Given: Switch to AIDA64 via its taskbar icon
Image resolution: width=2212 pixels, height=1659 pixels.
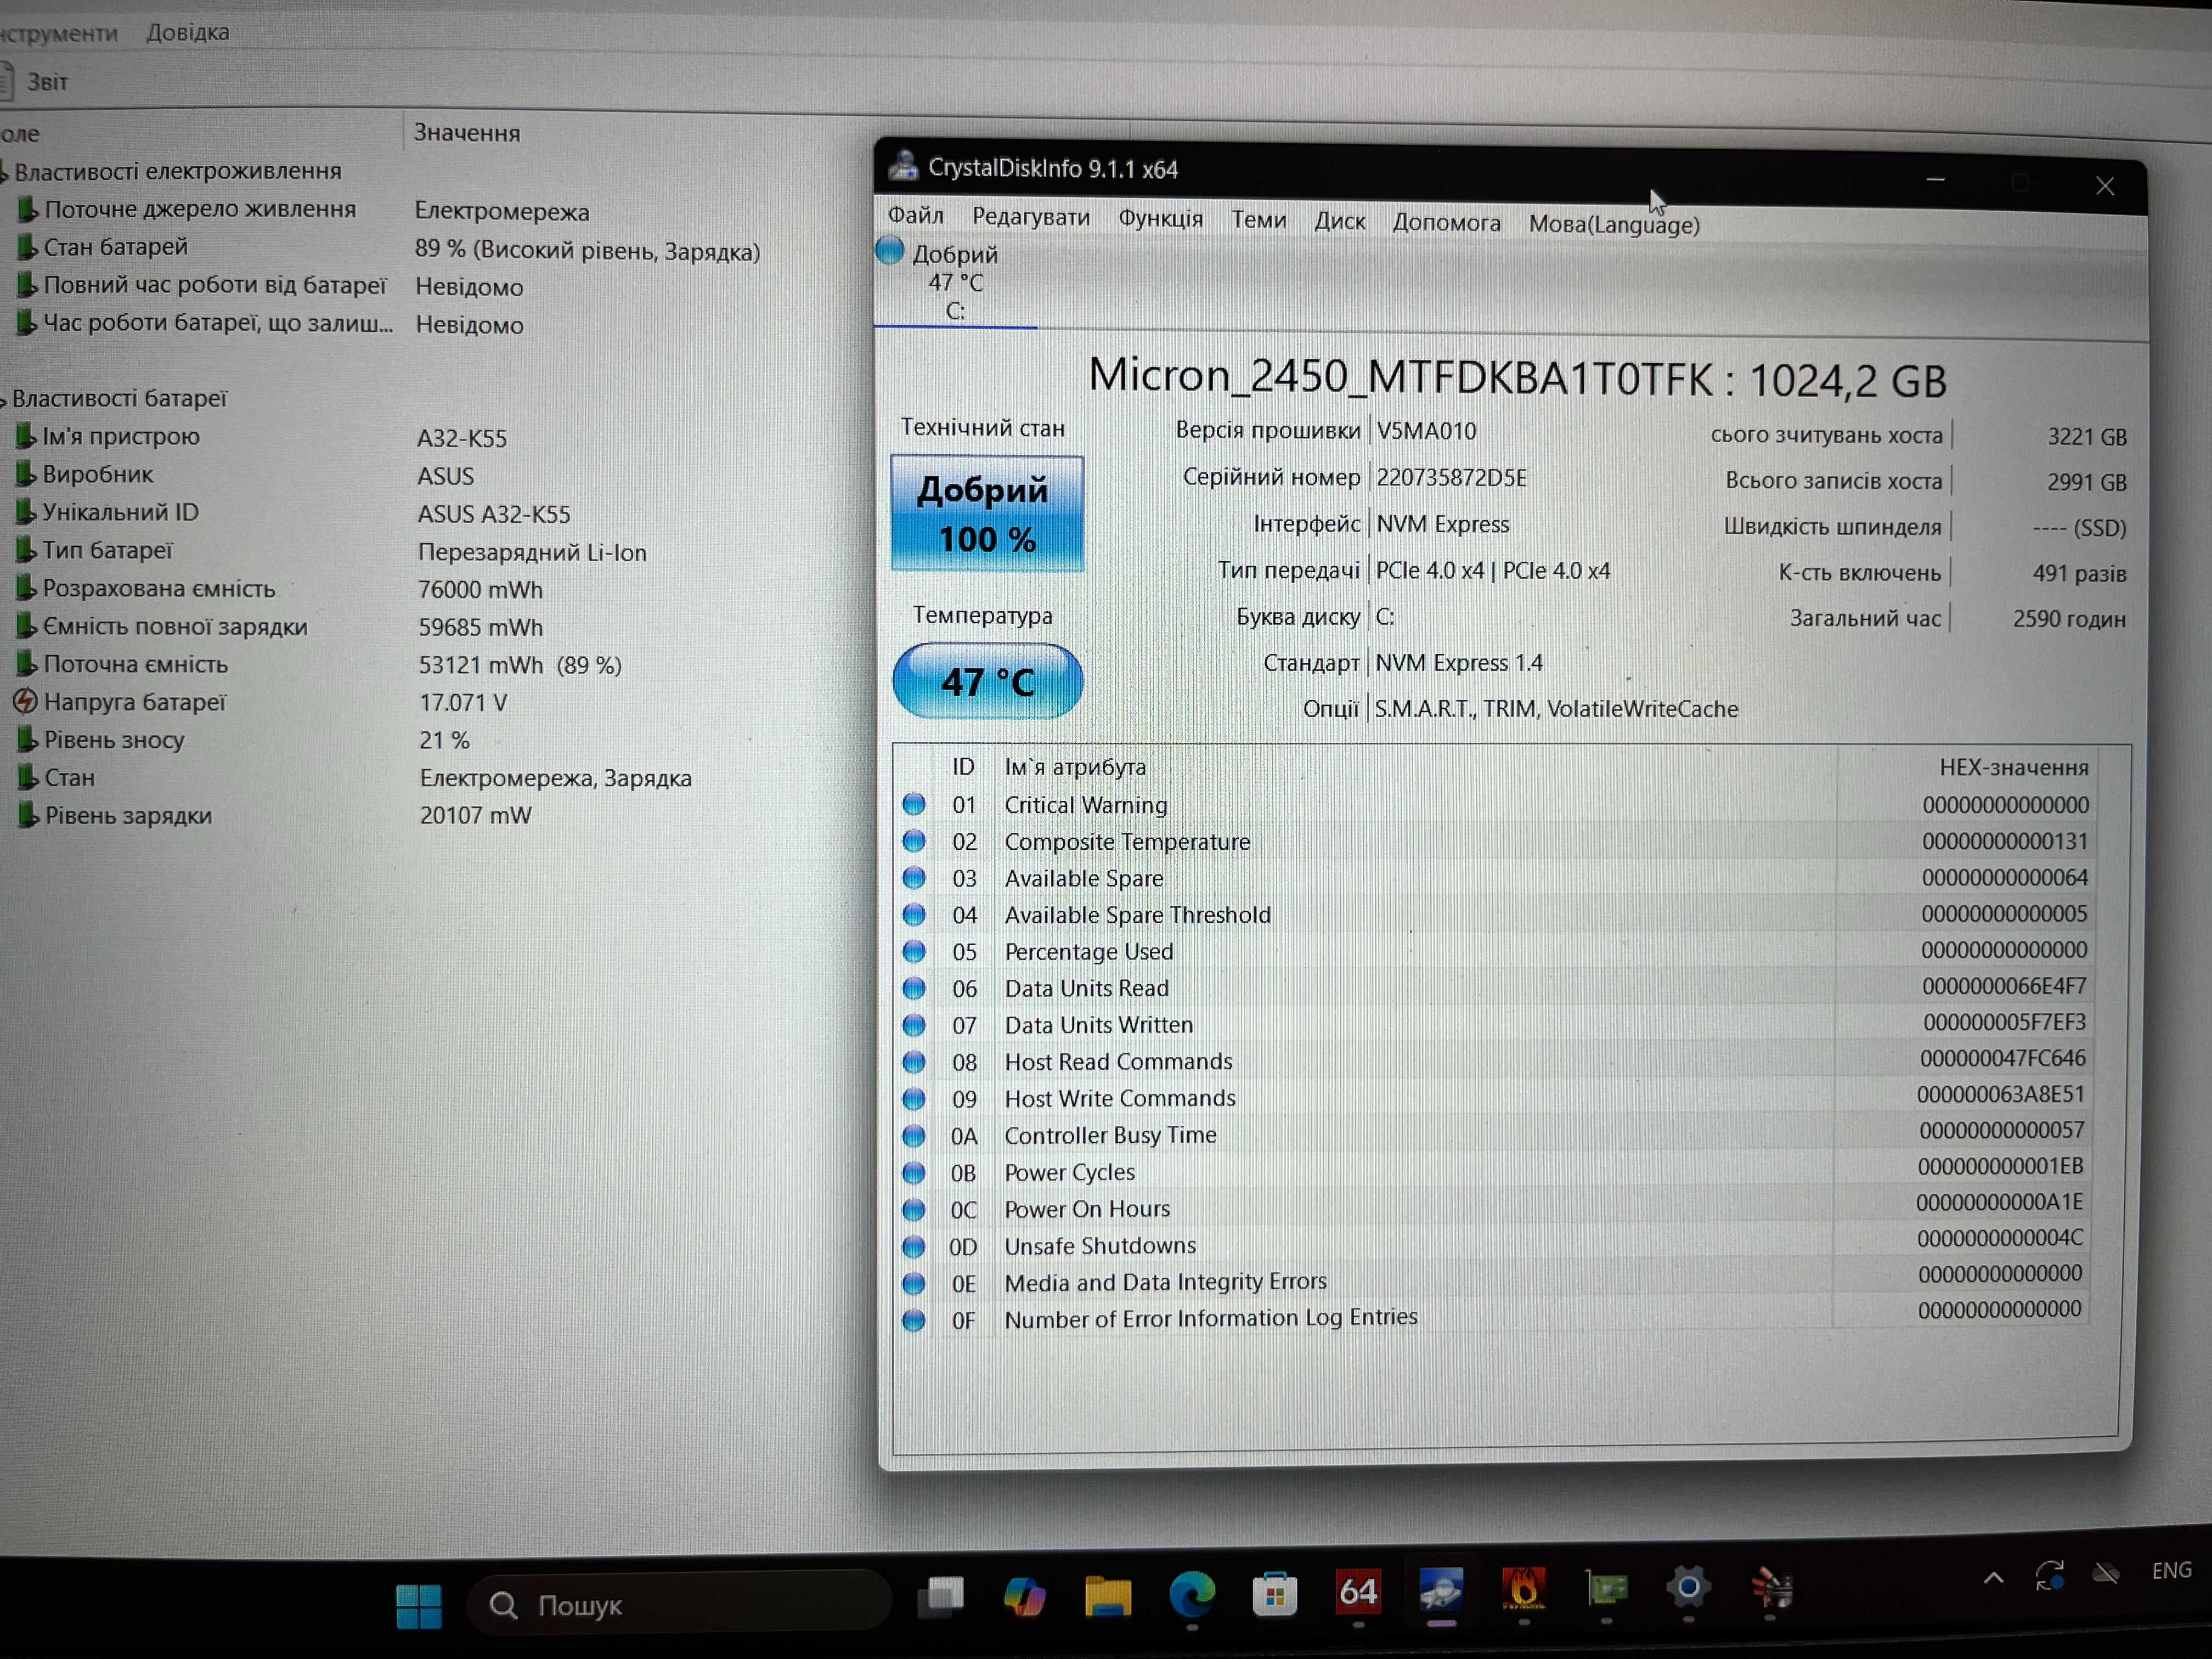Looking at the screenshot, I should tap(1358, 1591).
